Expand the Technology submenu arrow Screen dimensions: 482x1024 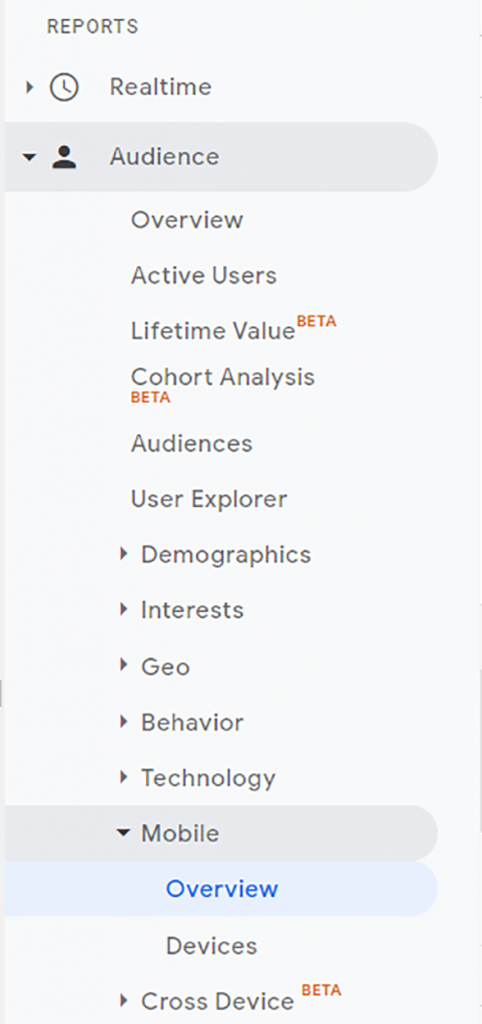[124, 777]
